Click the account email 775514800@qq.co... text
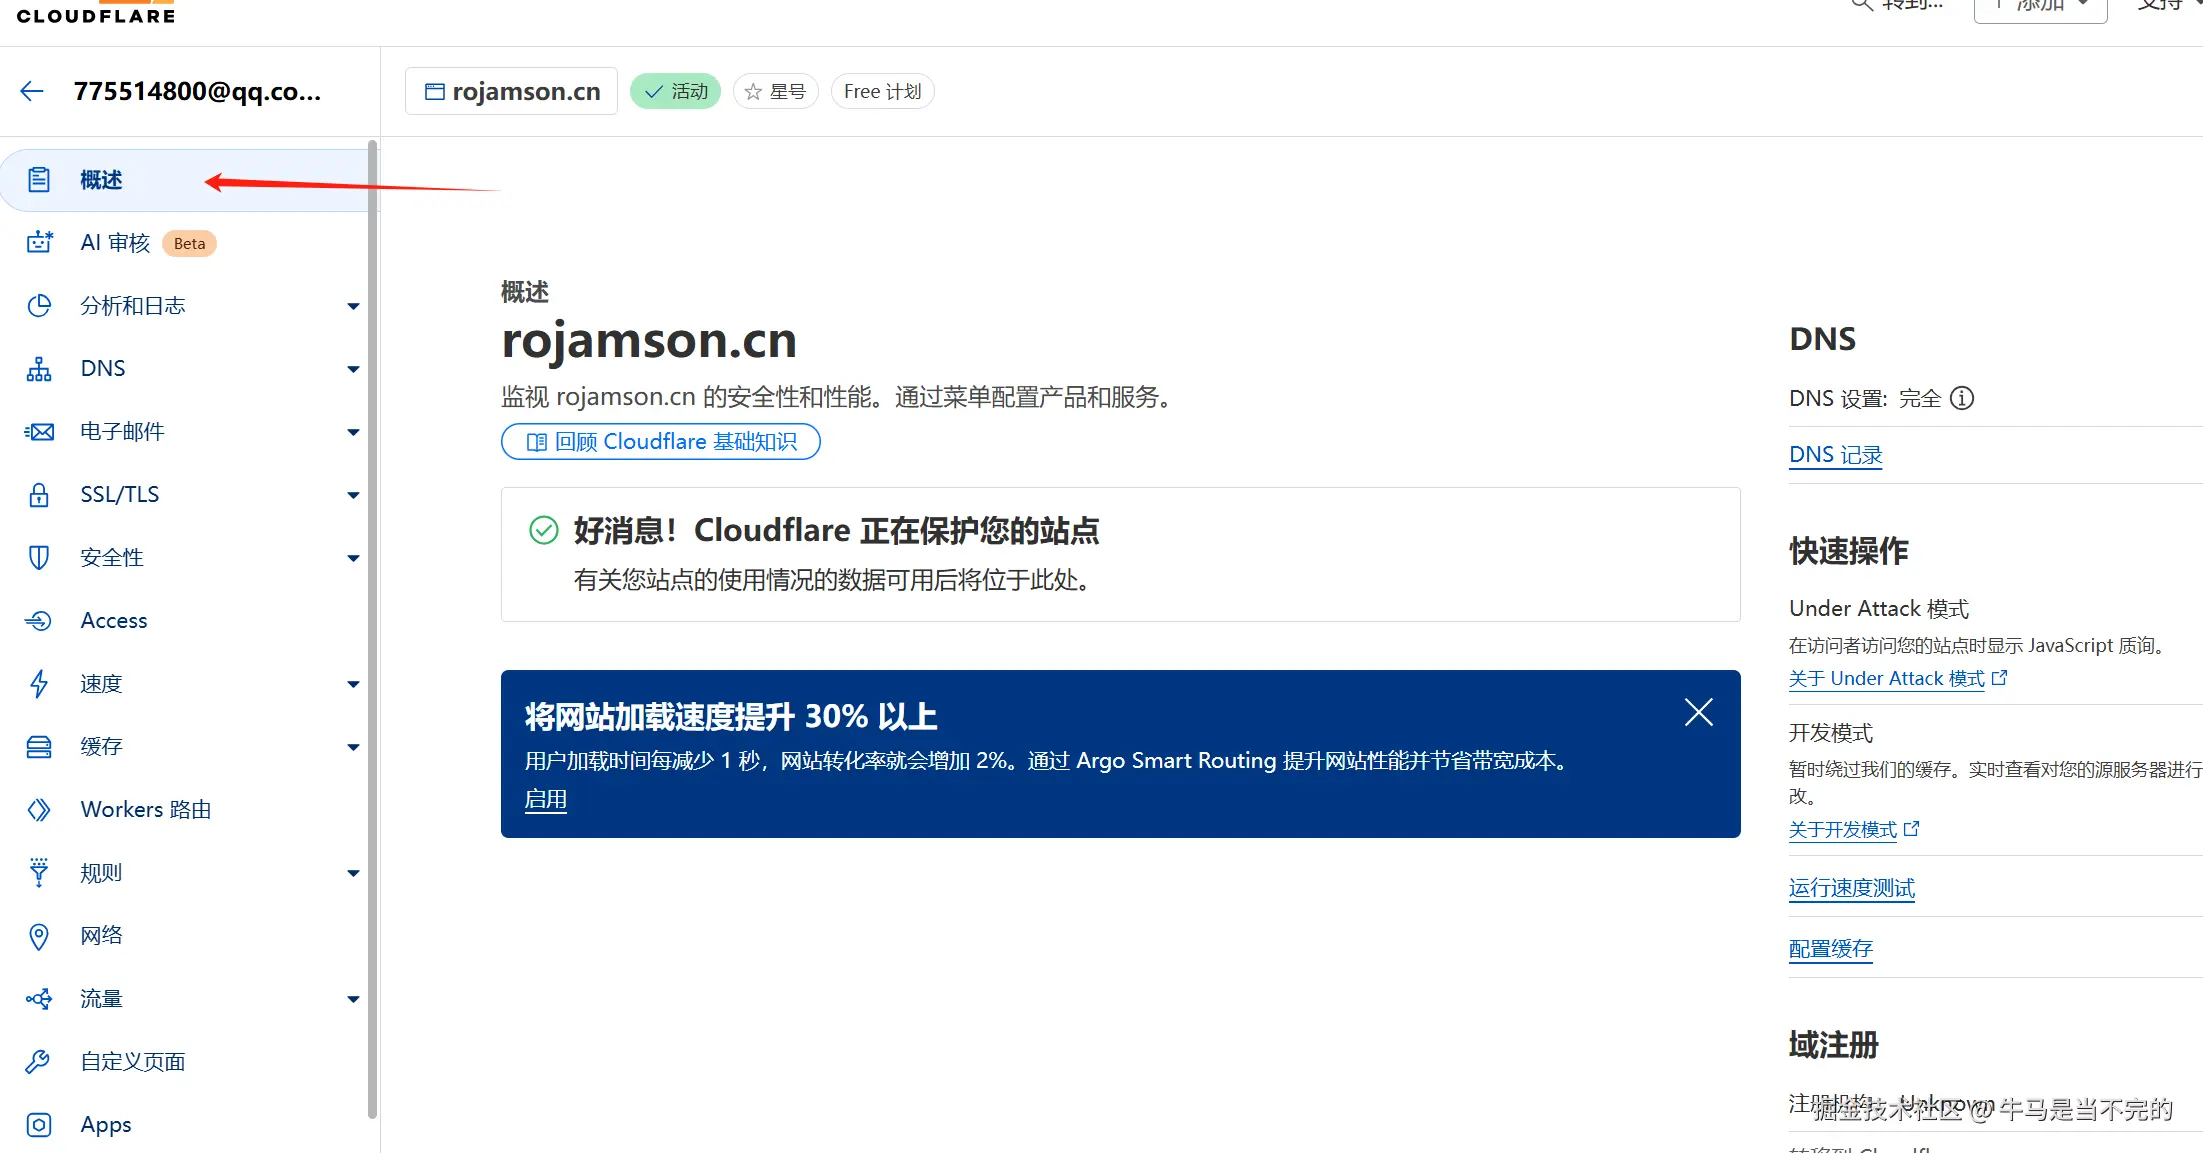2203x1153 pixels. (x=198, y=92)
